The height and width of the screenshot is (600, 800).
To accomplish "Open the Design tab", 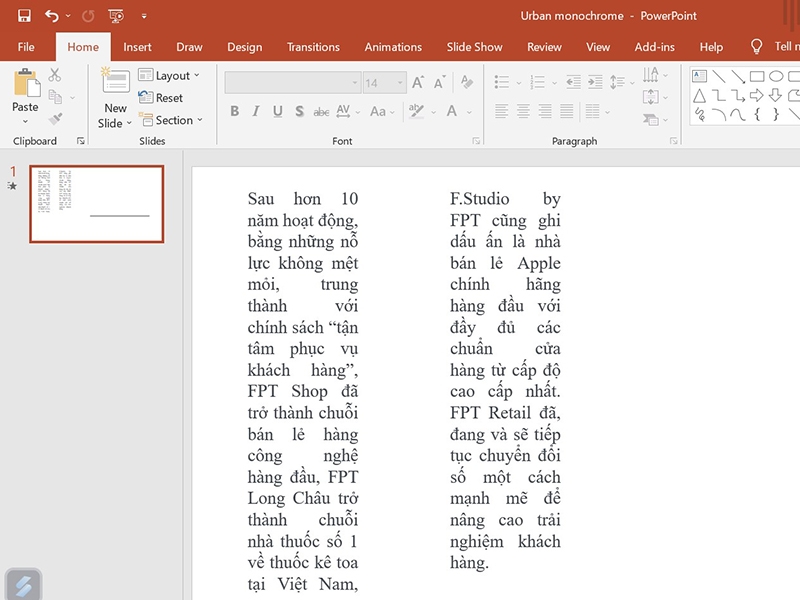I will coord(244,47).
